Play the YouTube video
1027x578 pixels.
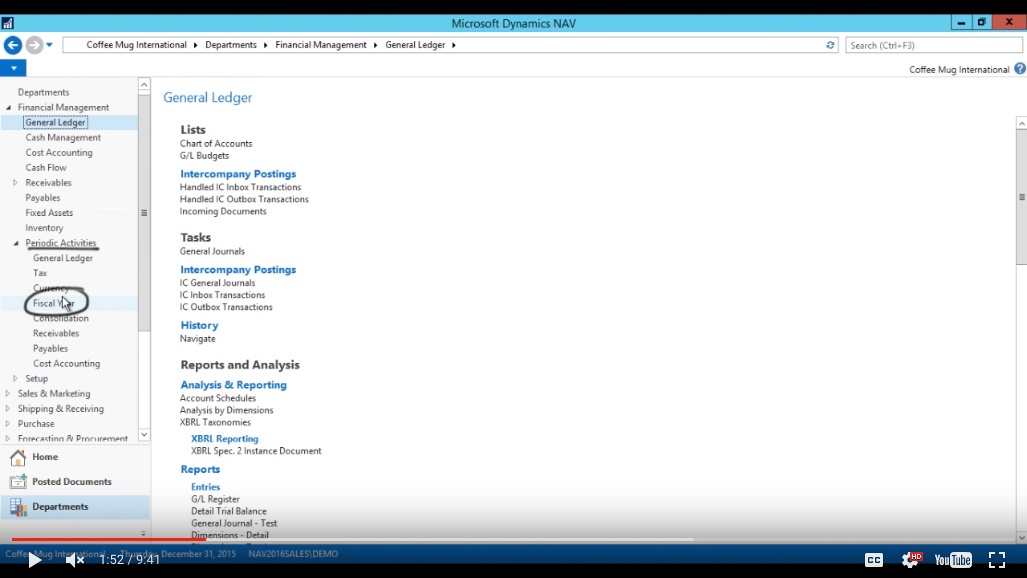(x=35, y=560)
